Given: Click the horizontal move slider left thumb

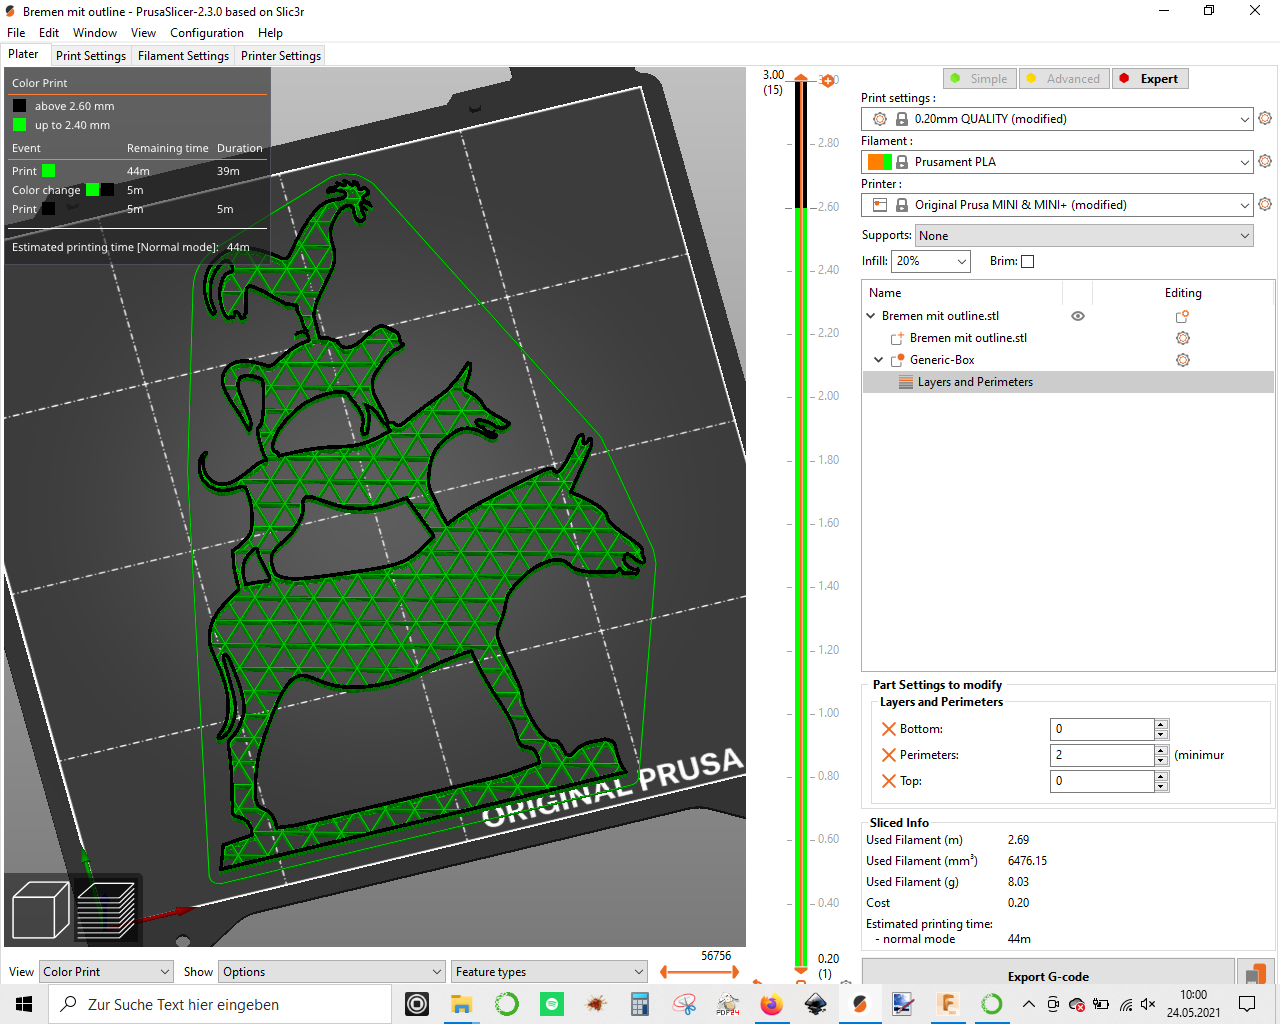Looking at the screenshot, I should [x=665, y=971].
